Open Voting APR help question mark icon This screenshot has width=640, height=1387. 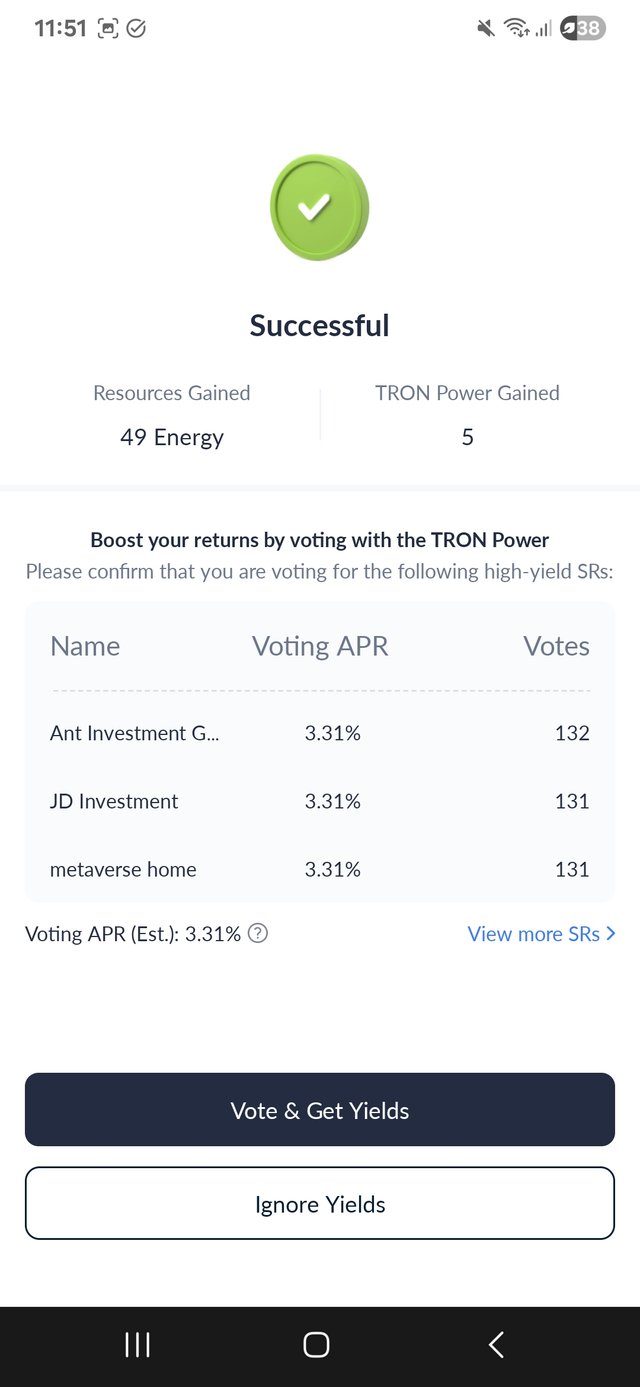click(258, 934)
